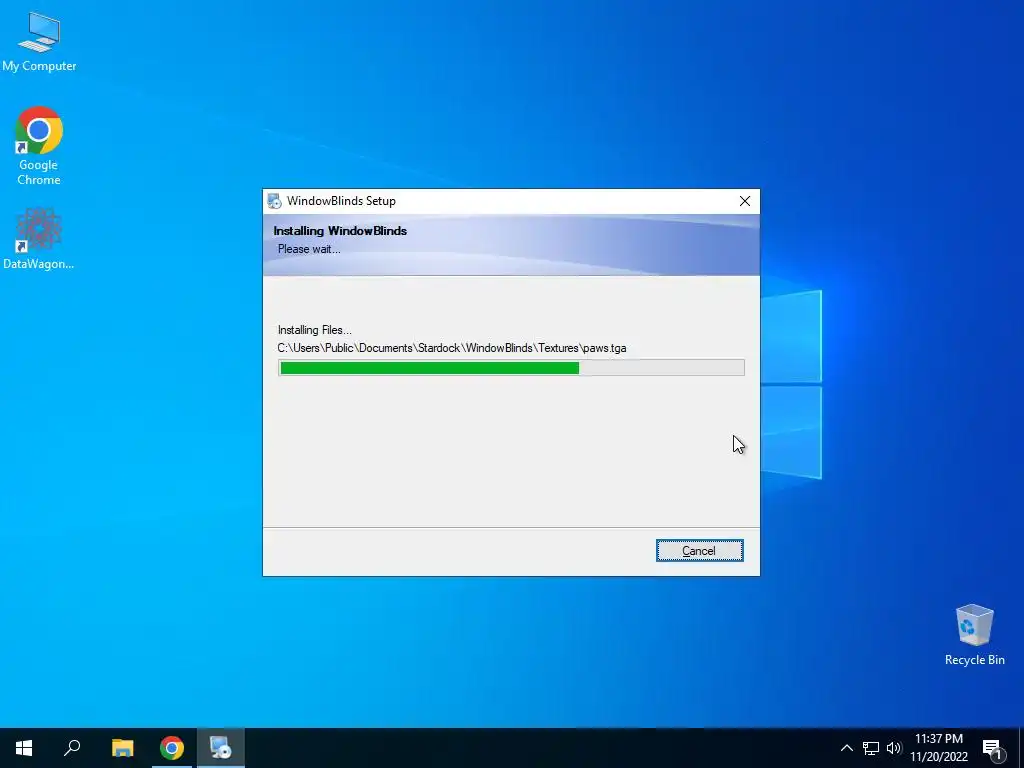Show hidden system tray icons

846,748
